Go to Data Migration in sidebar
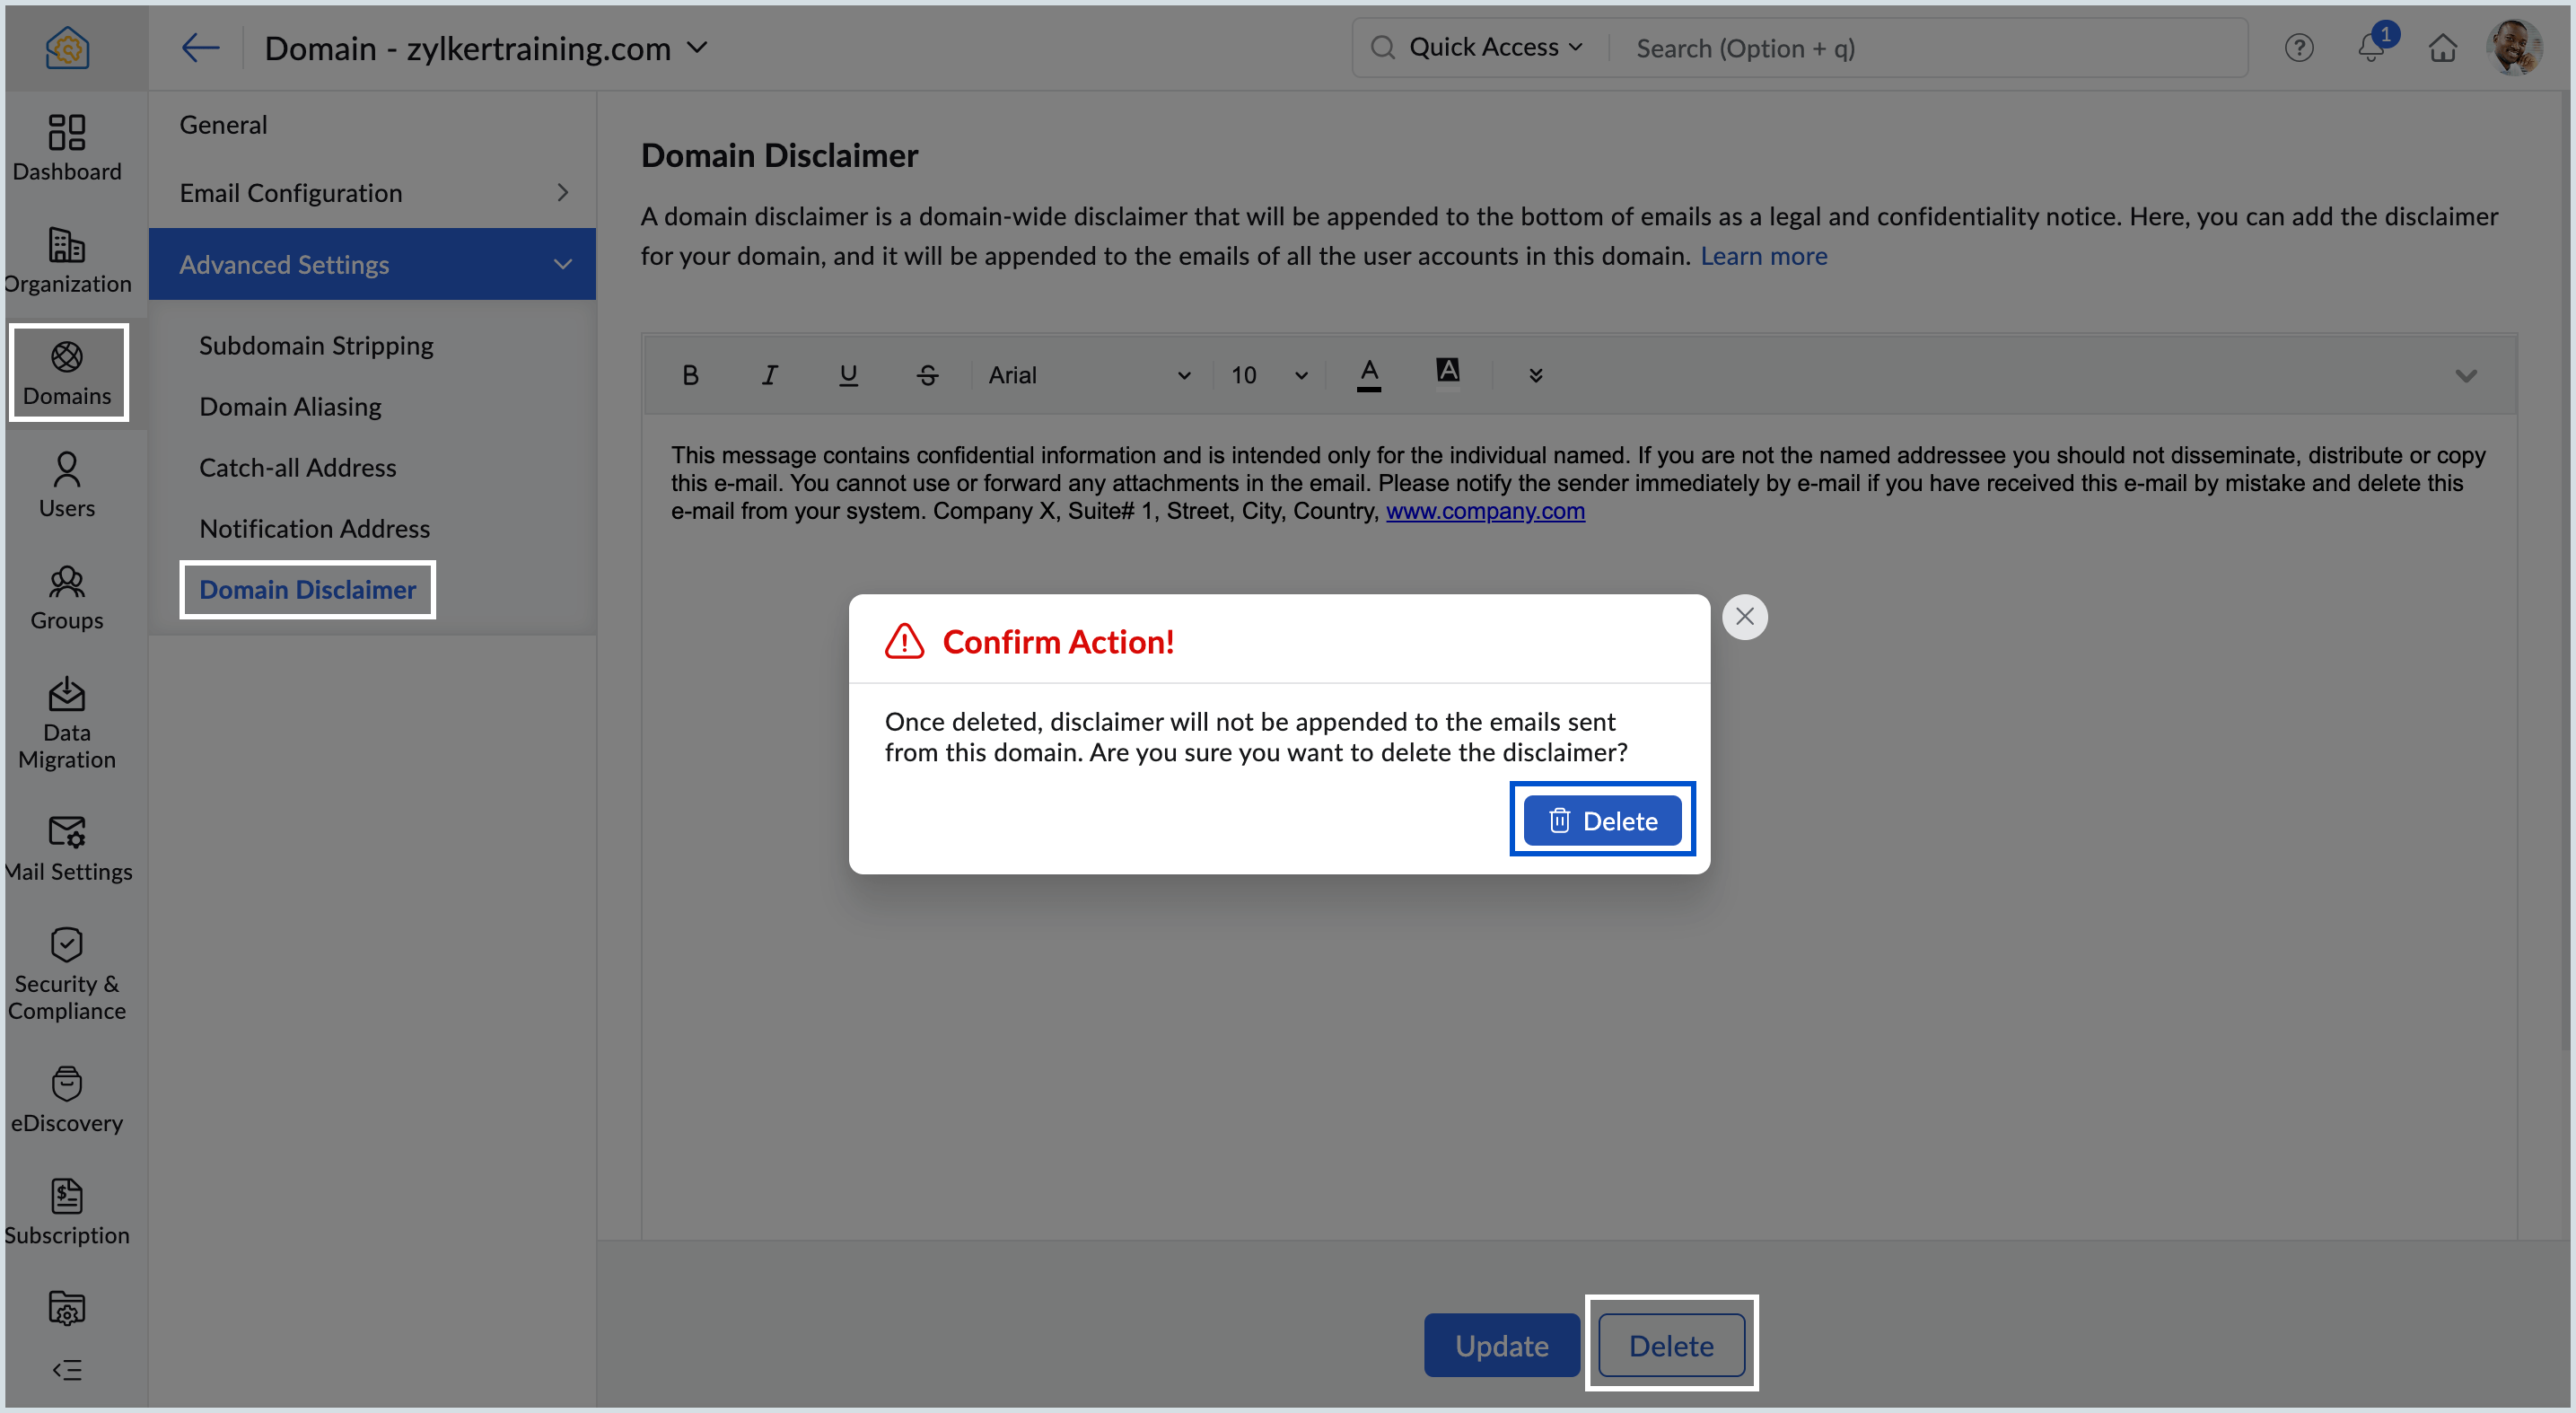This screenshot has height=1413, width=2576. click(x=67, y=723)
